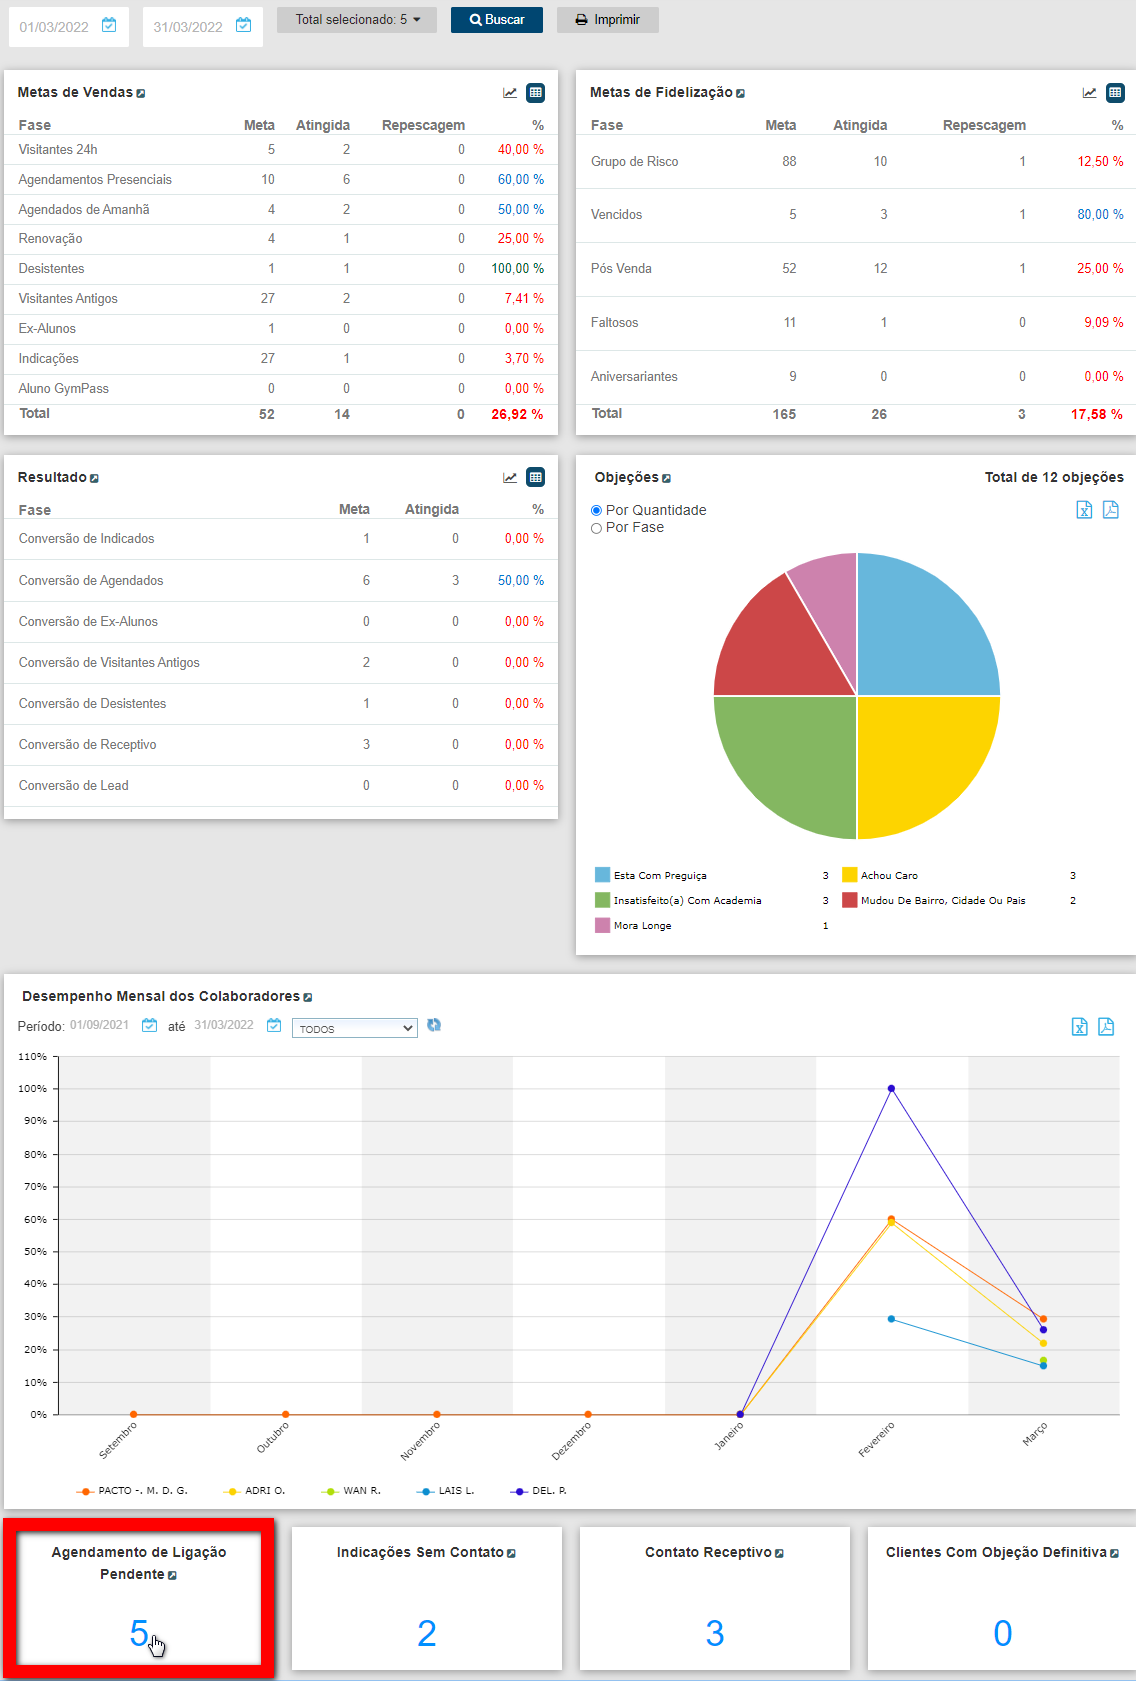Open the TODOS collaborator dropdown

(x=354, y=1028)
